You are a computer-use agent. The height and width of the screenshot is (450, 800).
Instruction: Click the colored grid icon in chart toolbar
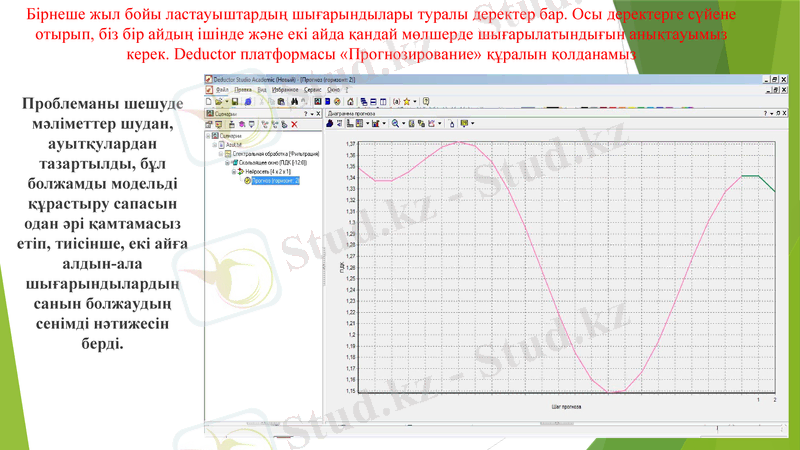pyautogui.click(x=360, y=123)
